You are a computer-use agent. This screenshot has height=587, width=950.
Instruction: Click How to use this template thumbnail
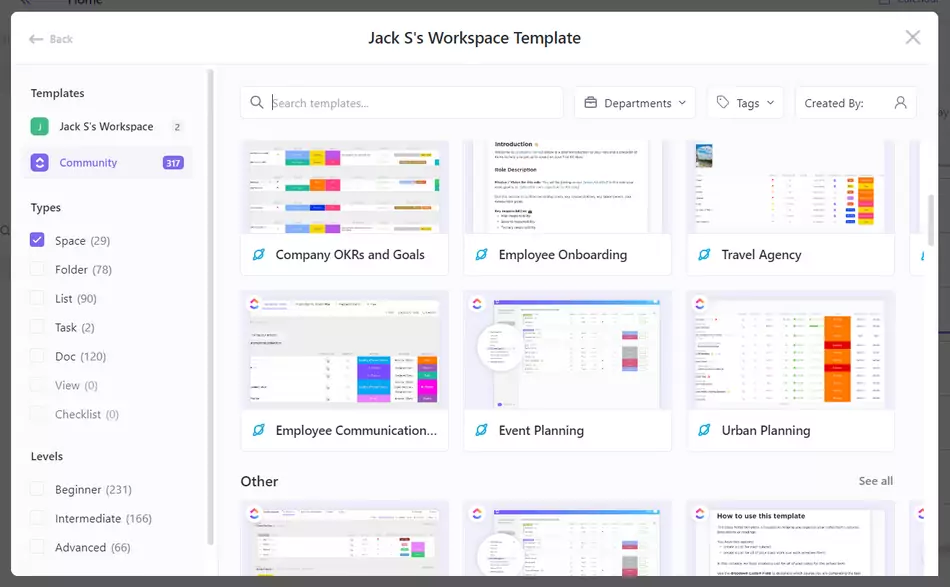tap(791, 538)
